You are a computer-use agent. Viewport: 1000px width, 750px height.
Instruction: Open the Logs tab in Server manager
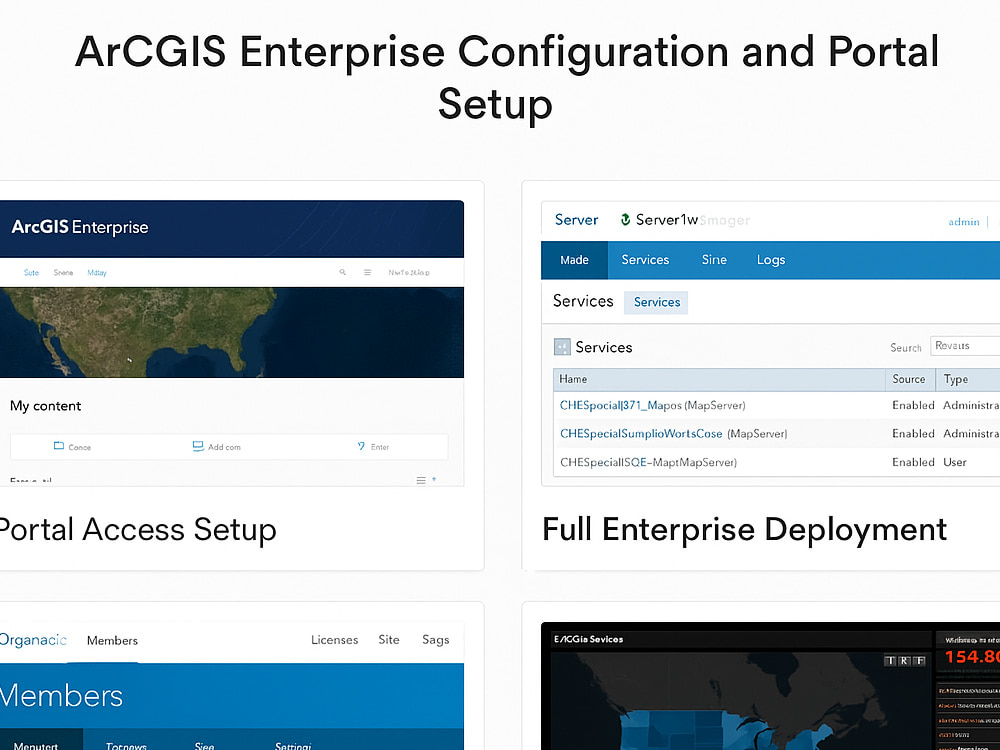pyautogui.click(x=771, y=260)
